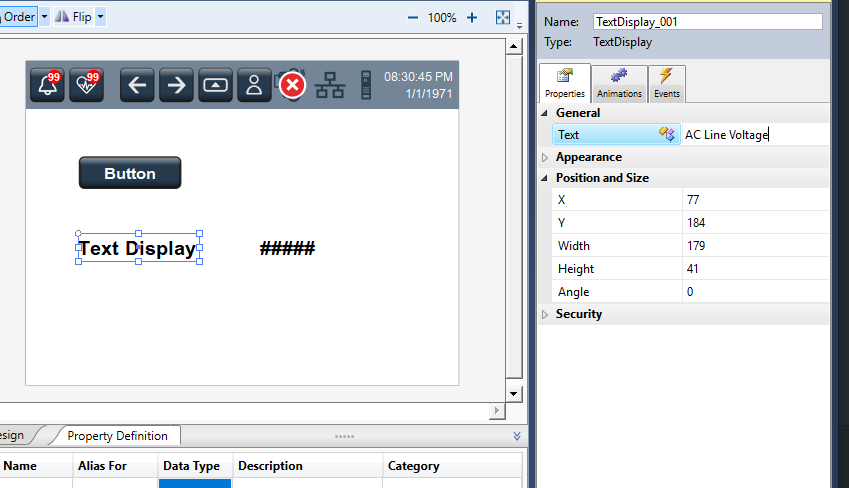Zoom in with the plus icon
The image size is (849, 488).
[x=472, y=18]
